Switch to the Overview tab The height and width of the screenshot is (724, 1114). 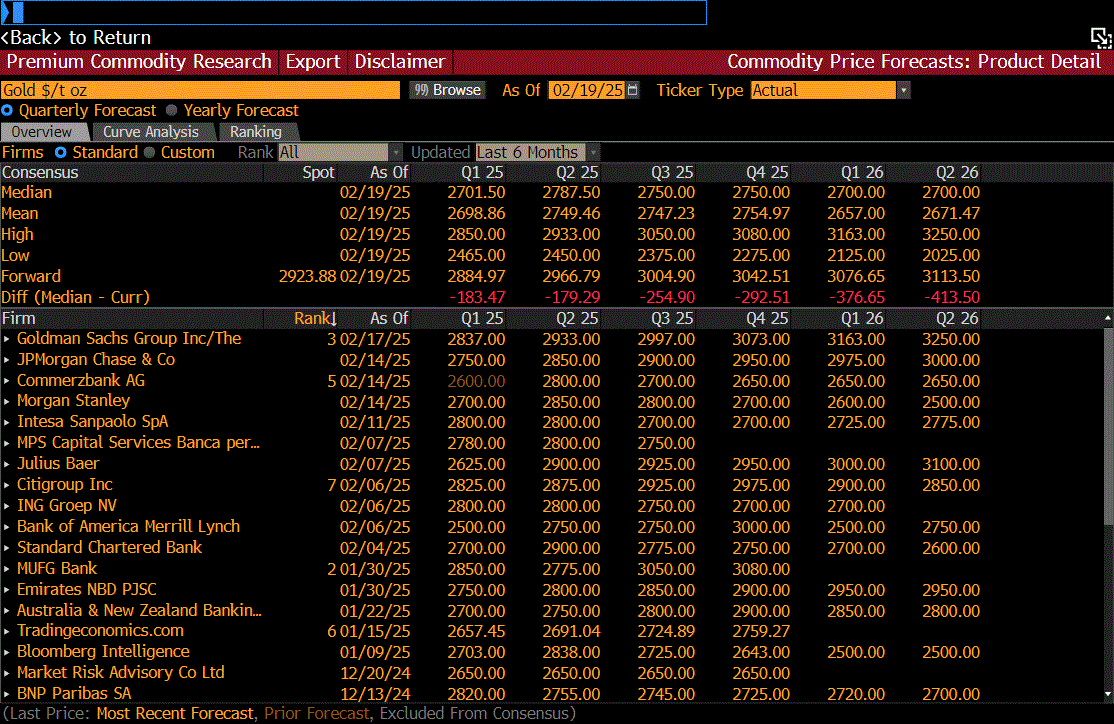pyautogui.click(x=42, y=132)
